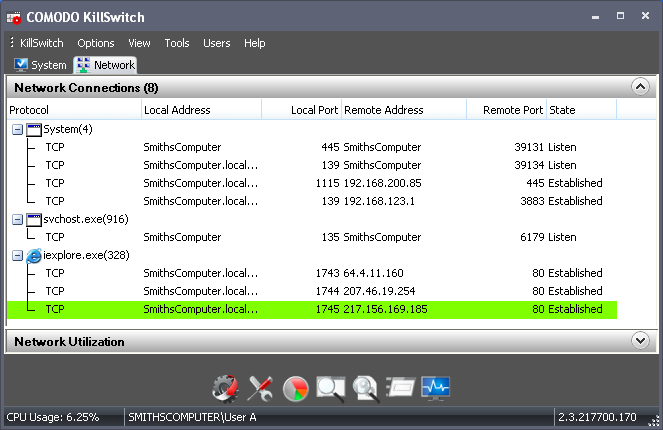
Task: Click the CPU Usage: 6.25% status entry
Action: point(53,417)
